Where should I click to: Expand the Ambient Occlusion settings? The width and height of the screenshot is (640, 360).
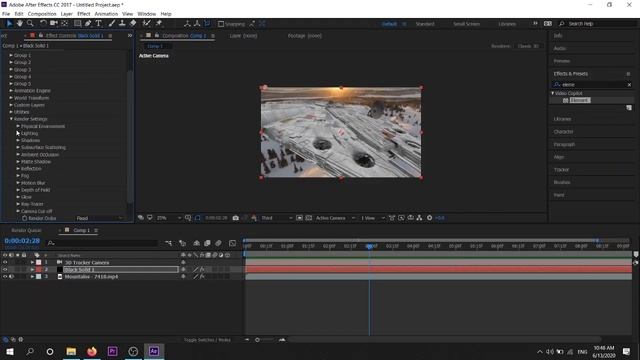click(x=18, y=154)
